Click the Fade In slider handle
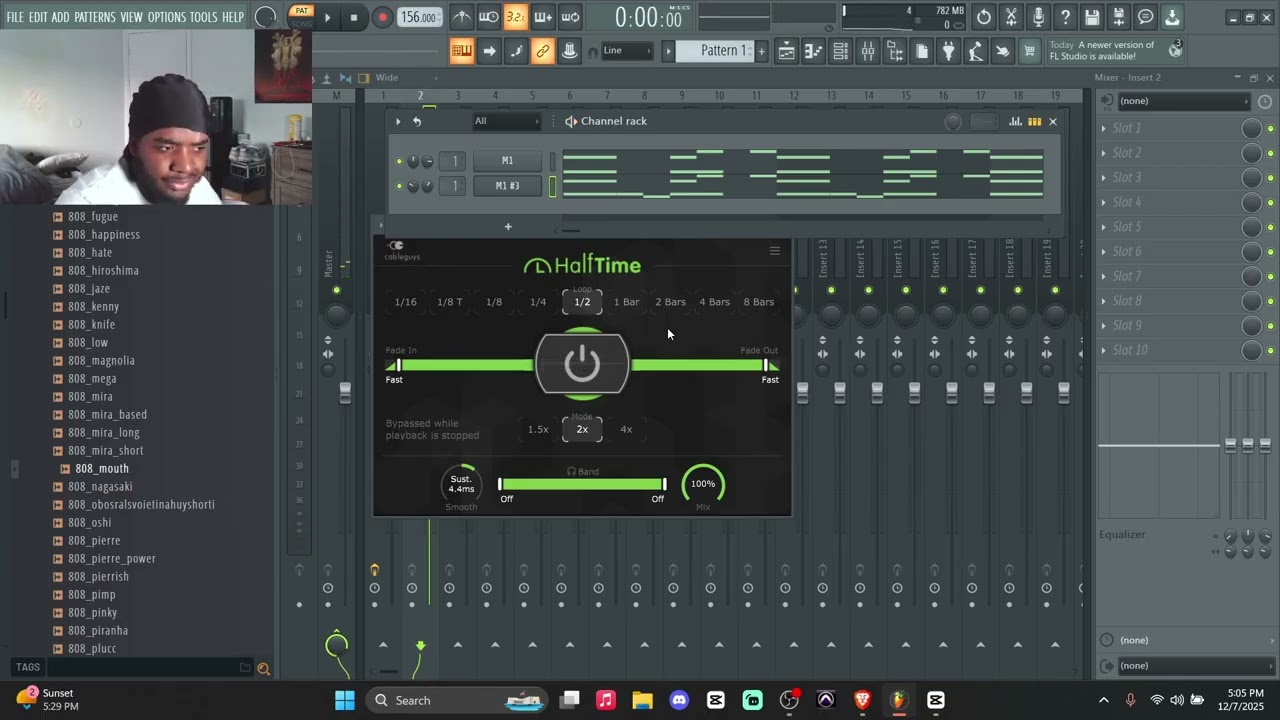The height and width of the screenshot is (720, 1280). coord(398,365)
